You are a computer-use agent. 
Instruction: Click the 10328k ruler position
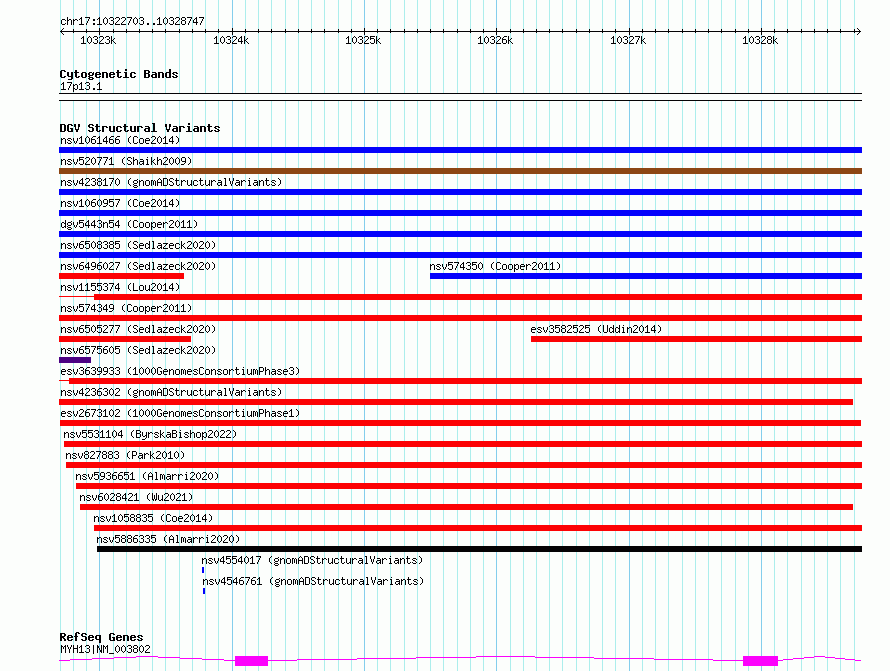[760, 40]
